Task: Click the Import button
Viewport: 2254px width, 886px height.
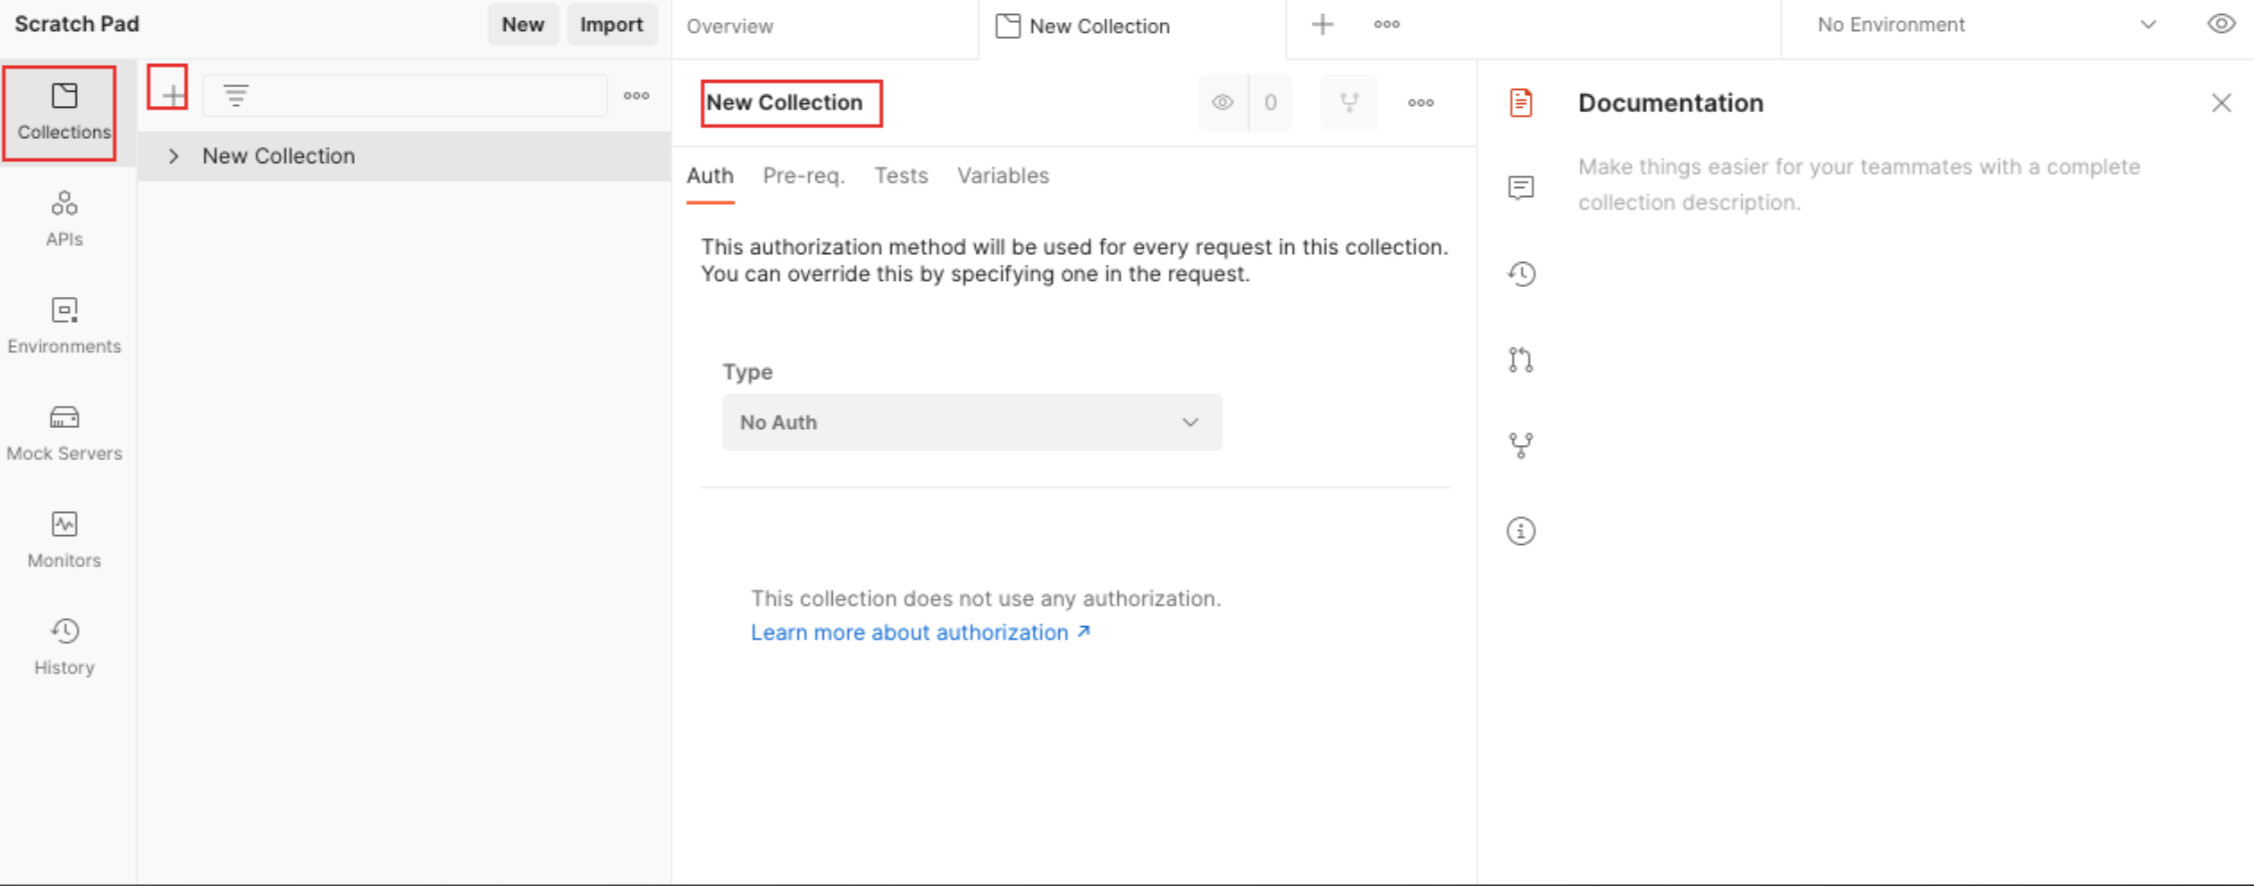Action: point(611,25)
